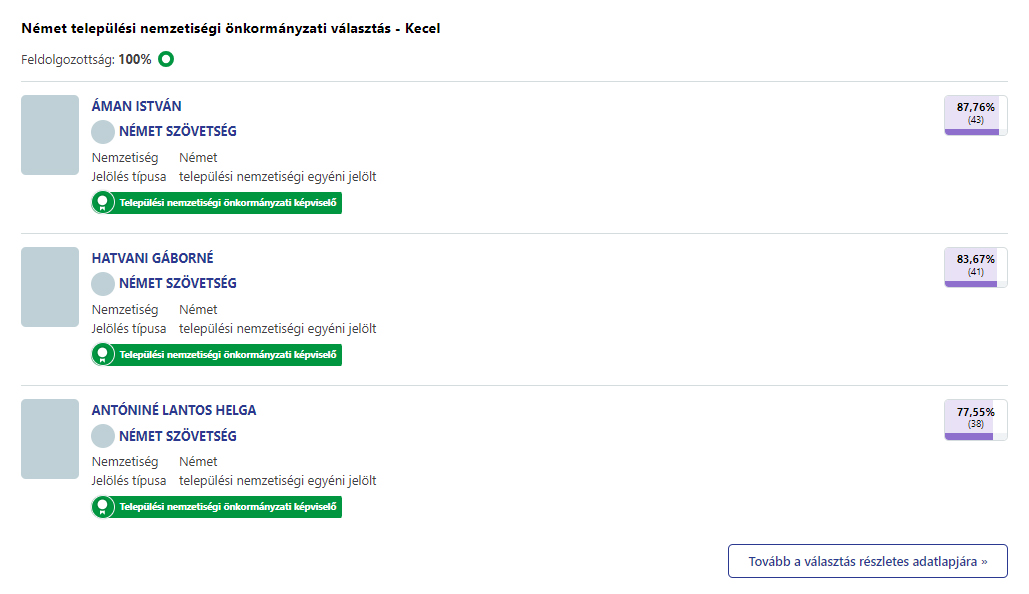This screenshot has height=594, width=1029.
Task: Select candidate name Áman István
Action: [137, 106]
